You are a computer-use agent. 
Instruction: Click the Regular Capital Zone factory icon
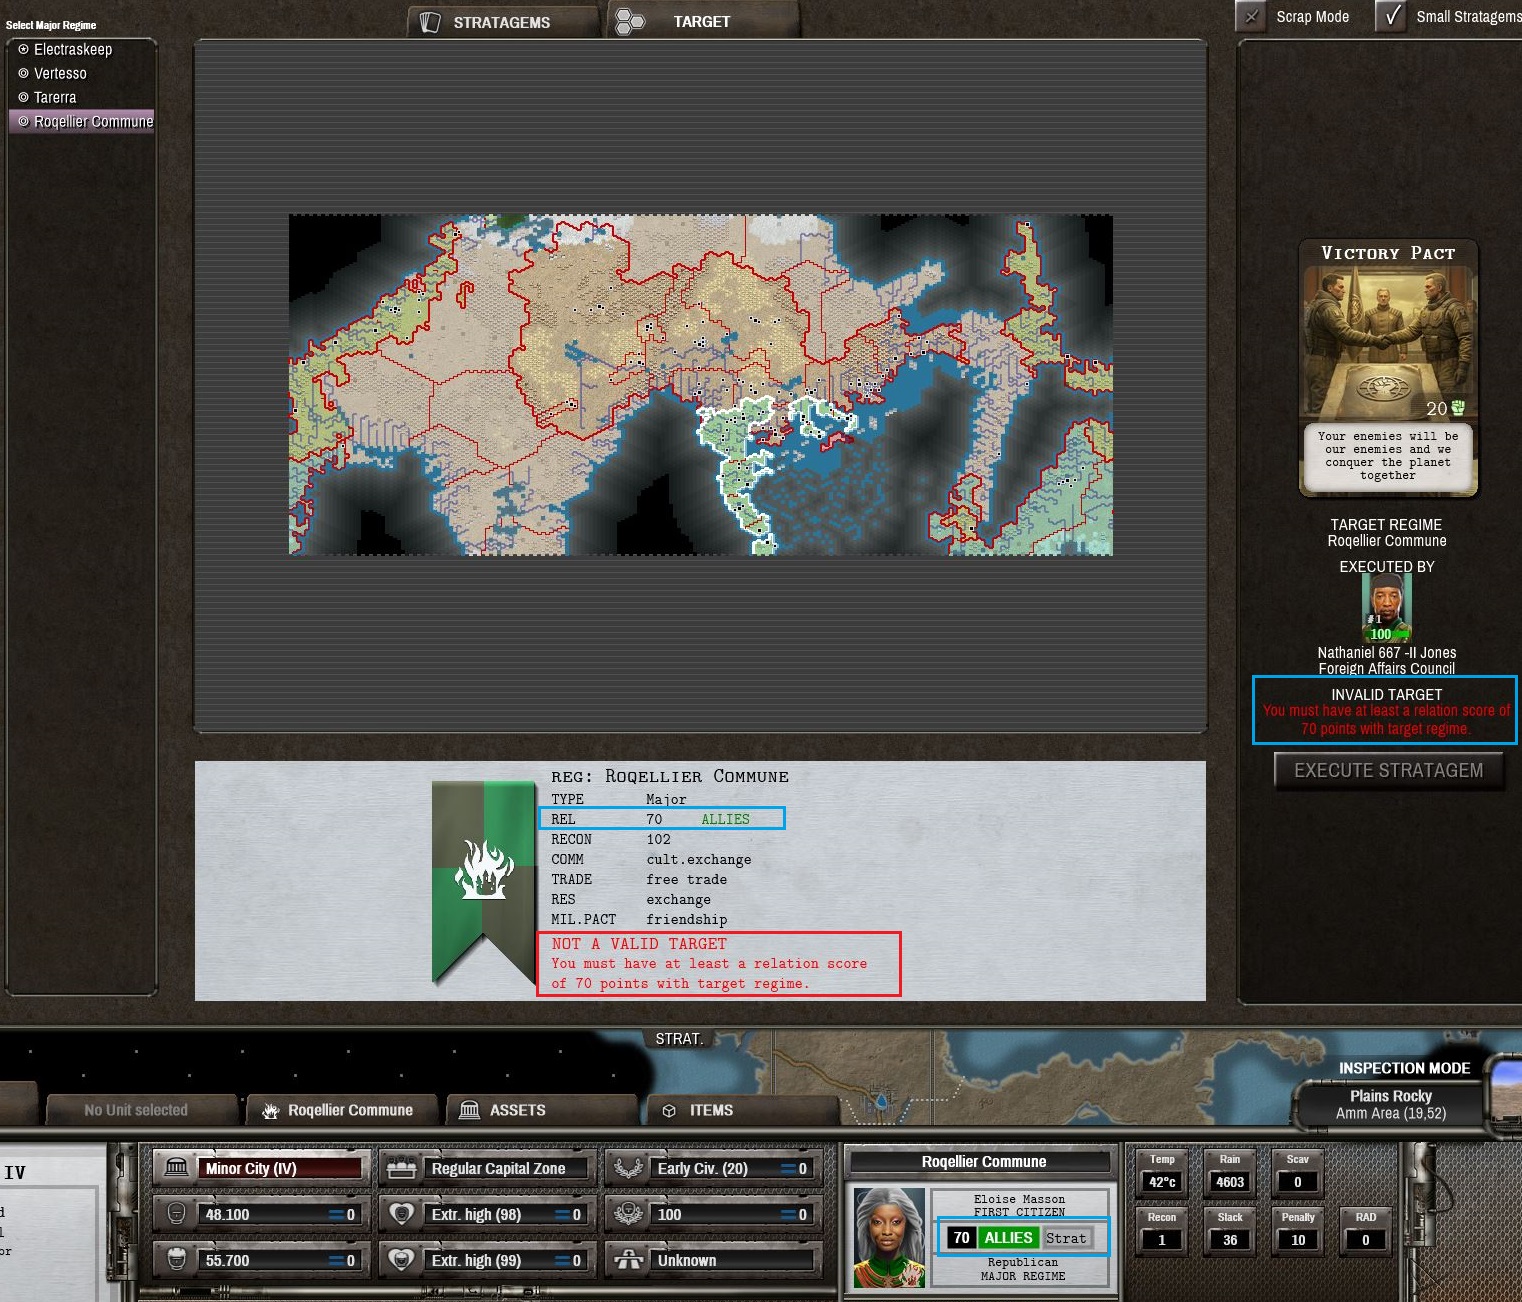[x=402, y=1168]
